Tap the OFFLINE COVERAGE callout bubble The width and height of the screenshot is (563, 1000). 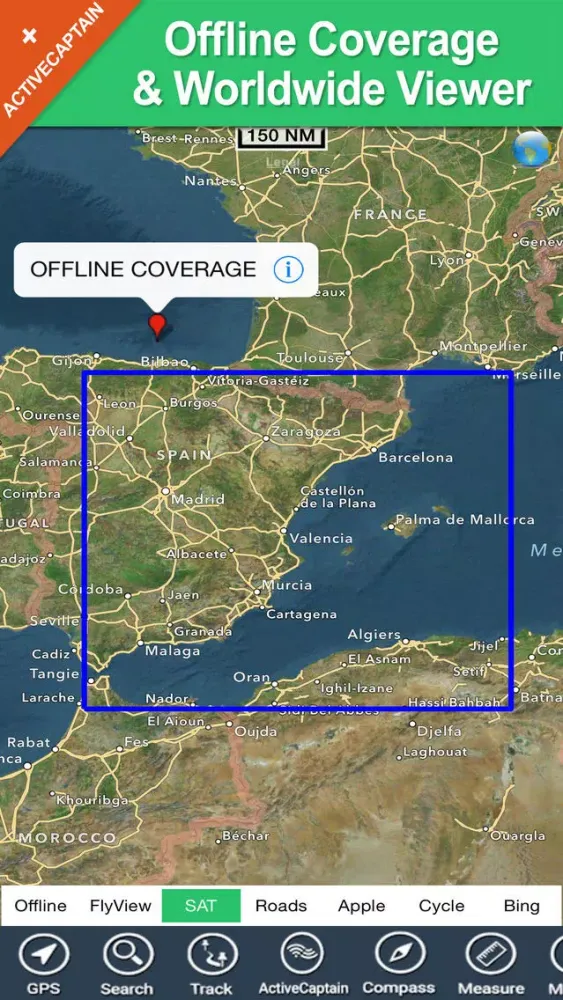(166, 270)
